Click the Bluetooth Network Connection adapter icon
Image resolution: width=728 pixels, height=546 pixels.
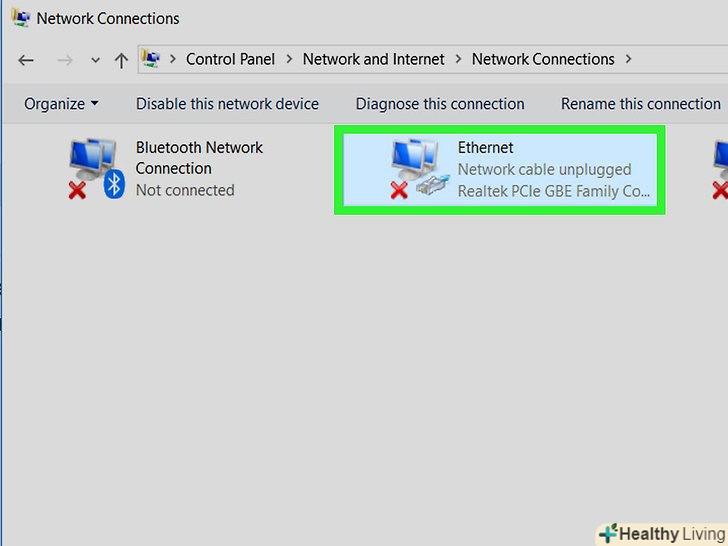[94, 167]
